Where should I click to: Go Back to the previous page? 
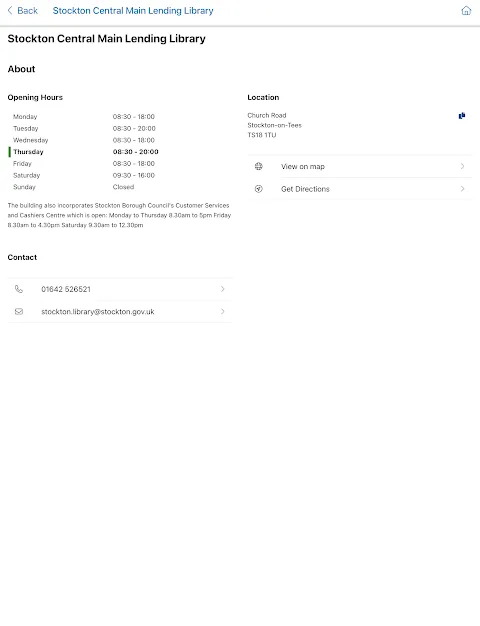pos(23,10)
